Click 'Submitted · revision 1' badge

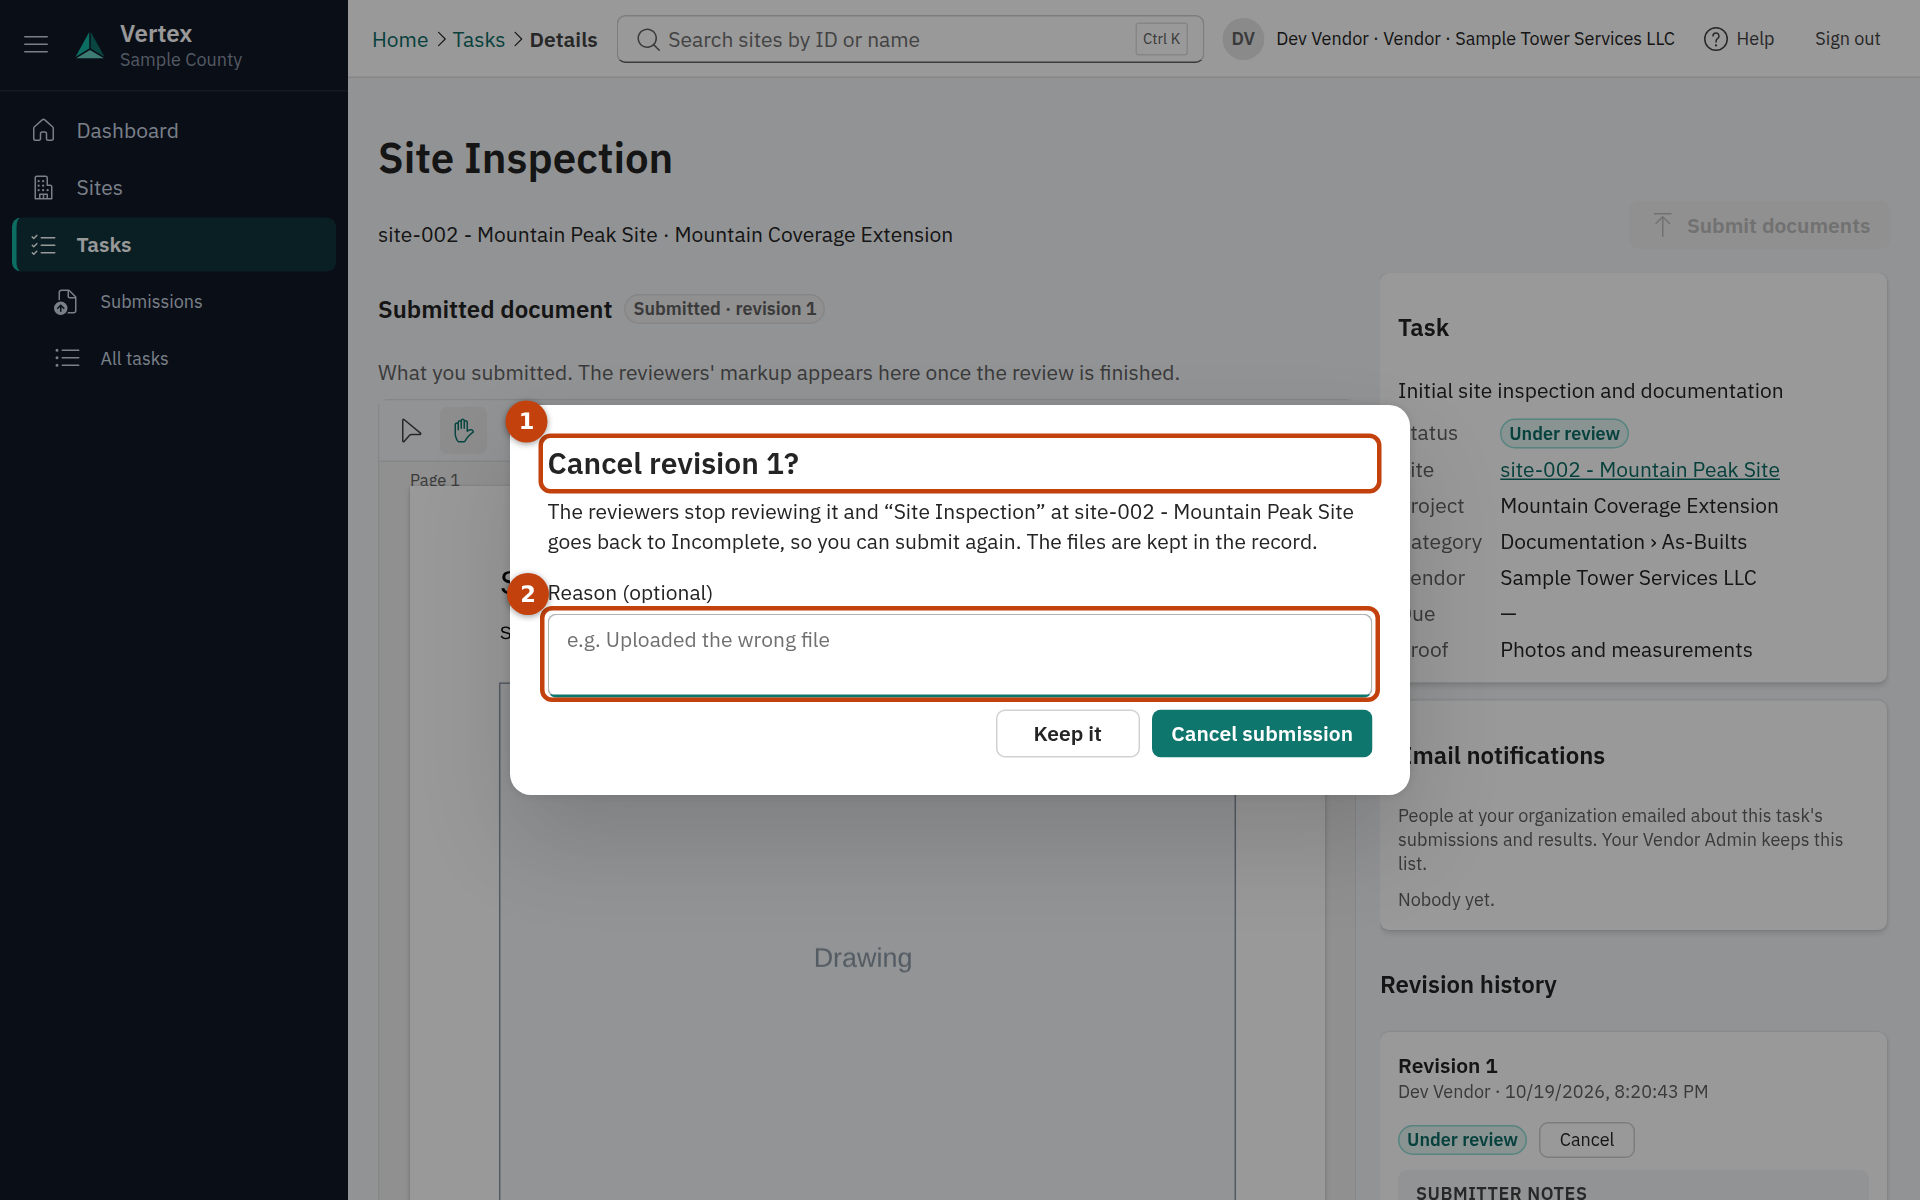[x=724, y=309]
